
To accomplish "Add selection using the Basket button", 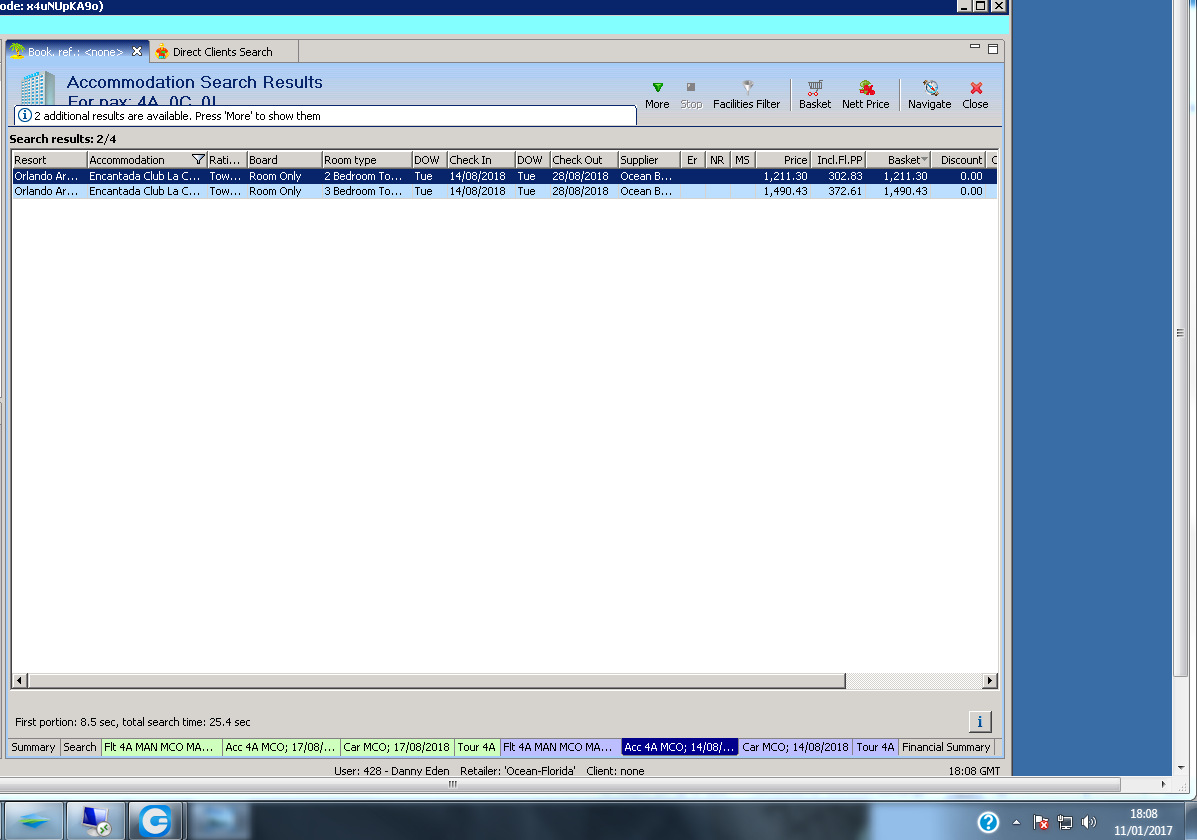I will 815,95.
